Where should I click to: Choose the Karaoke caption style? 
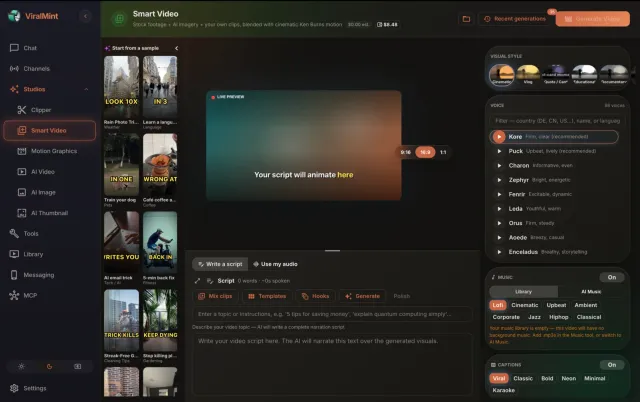503,390
